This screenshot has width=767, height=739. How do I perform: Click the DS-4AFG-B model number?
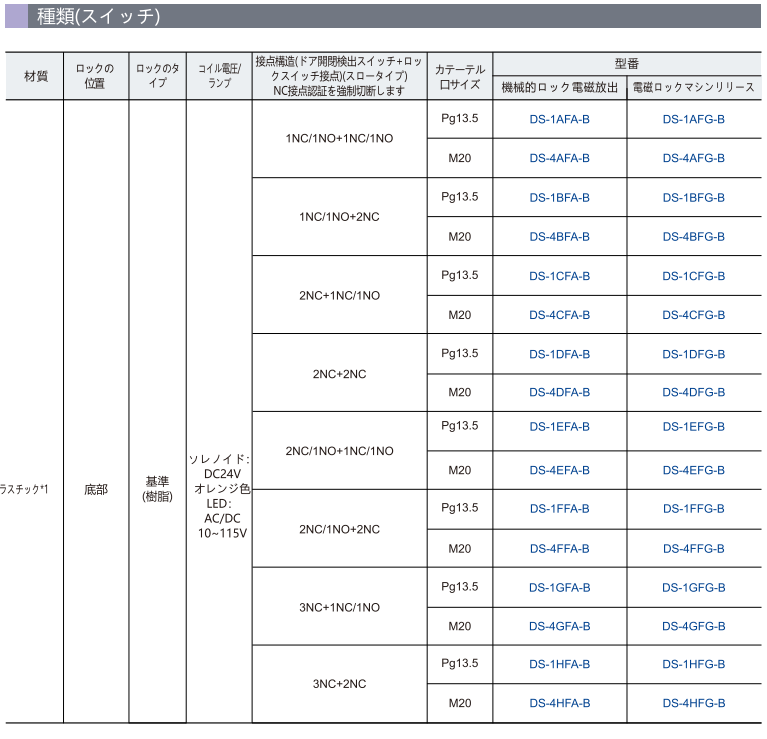pos(693,158)
